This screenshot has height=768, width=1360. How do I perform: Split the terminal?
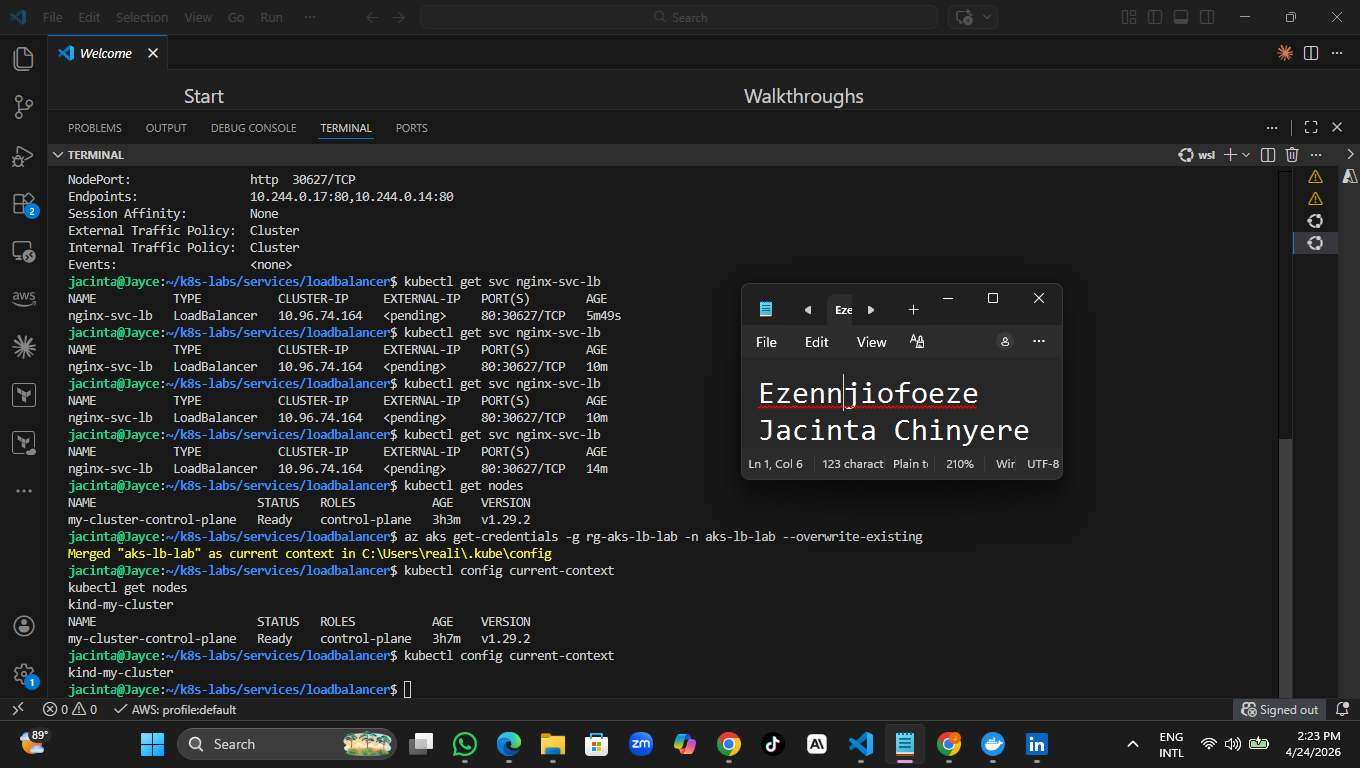1268,155
